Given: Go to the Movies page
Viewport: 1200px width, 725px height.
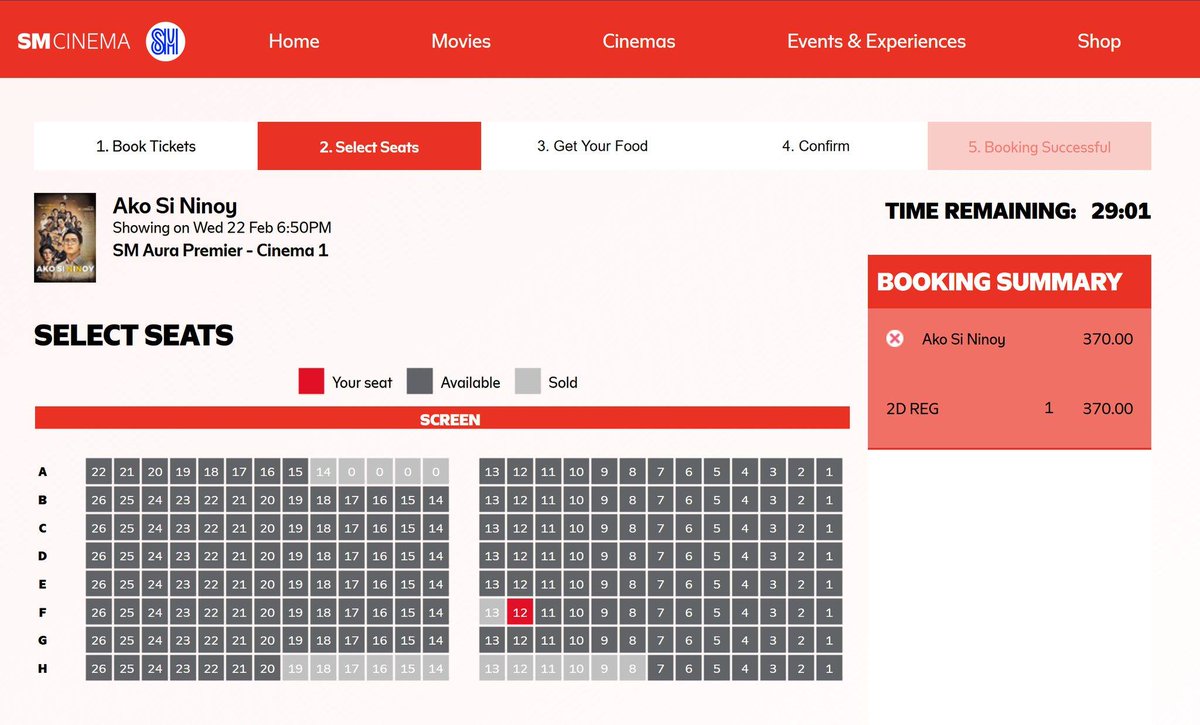Looking at the screenshot, I should [x=461, y=41].
